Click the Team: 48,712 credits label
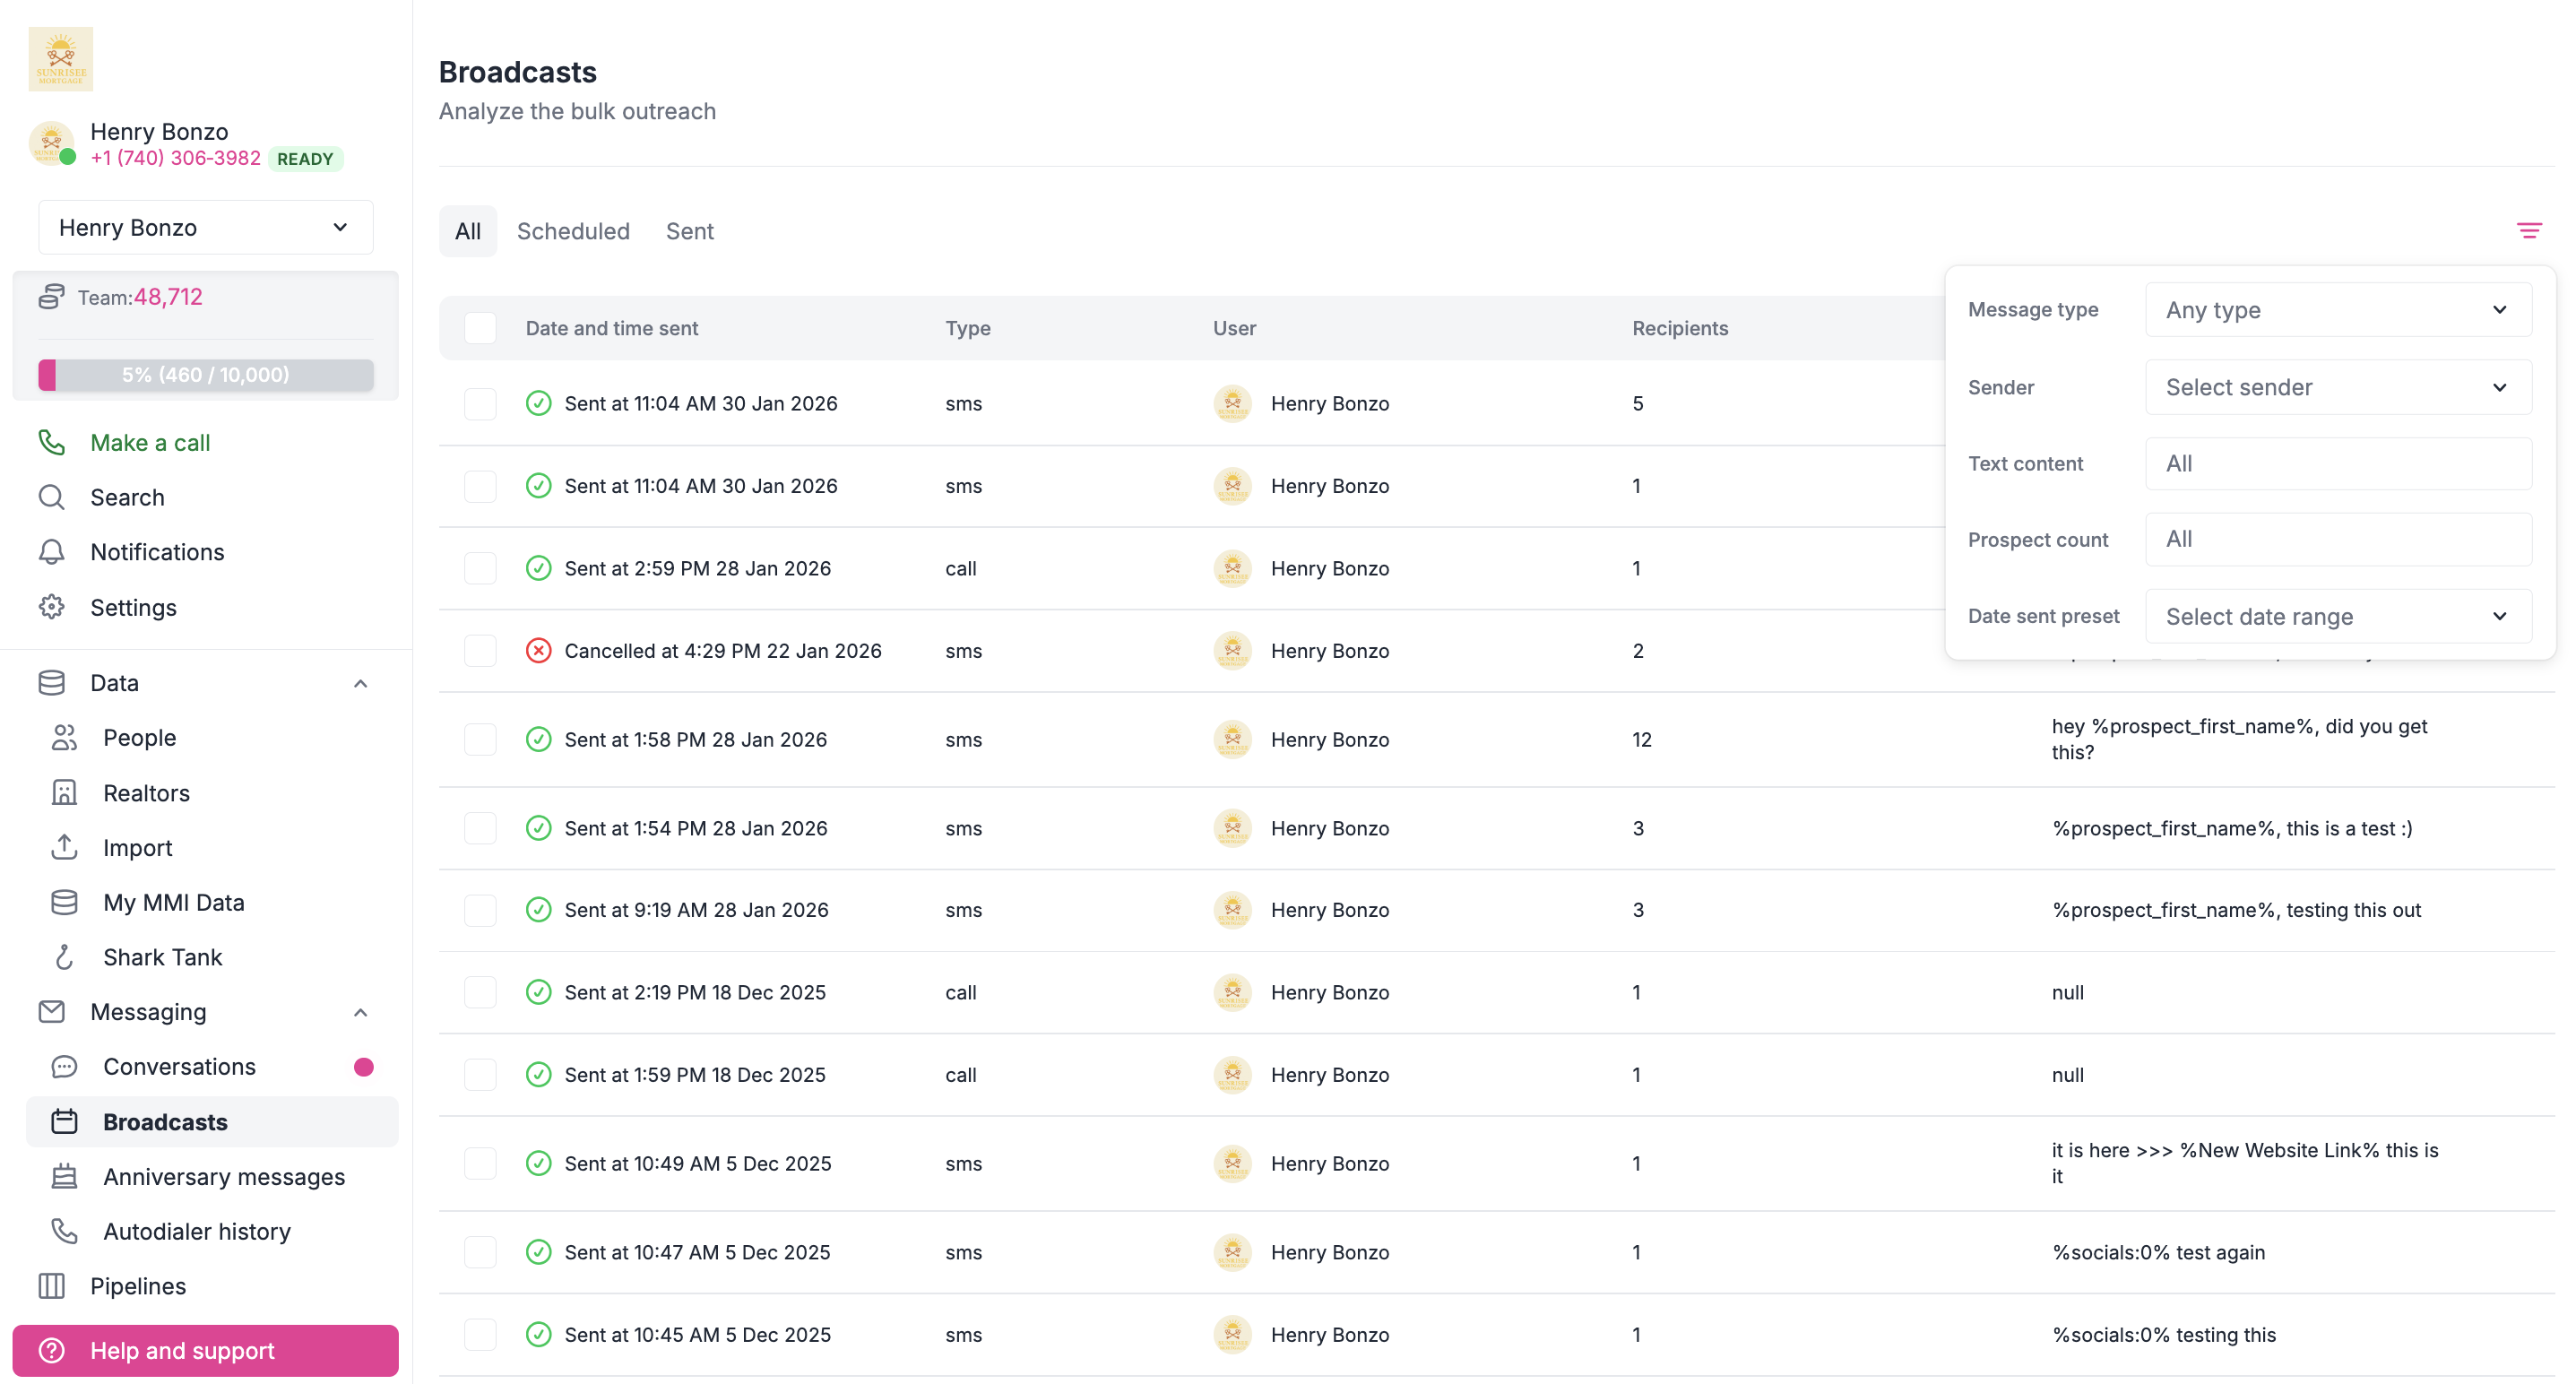Viewport: 2576px width, 1384px height. tap(140, 297)
